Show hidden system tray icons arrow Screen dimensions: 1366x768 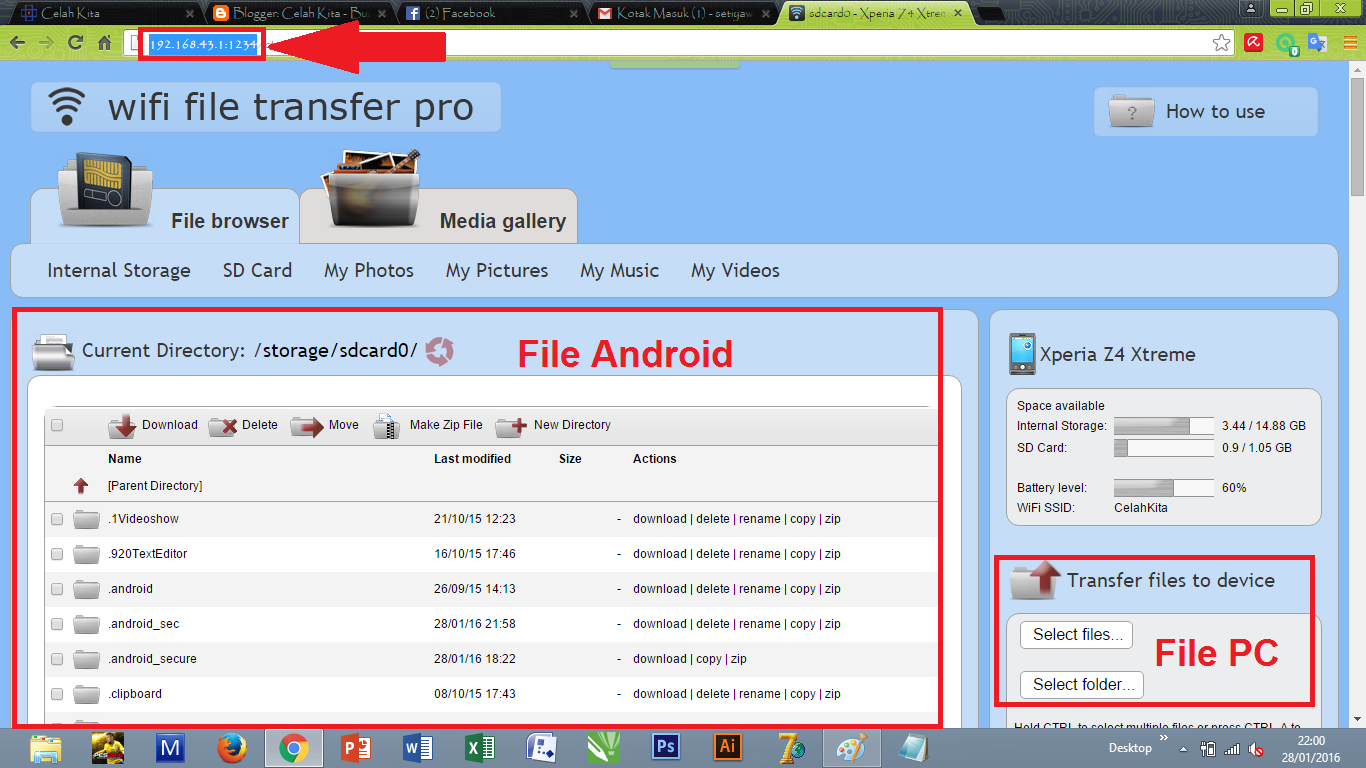click(x=1184, y=748)
